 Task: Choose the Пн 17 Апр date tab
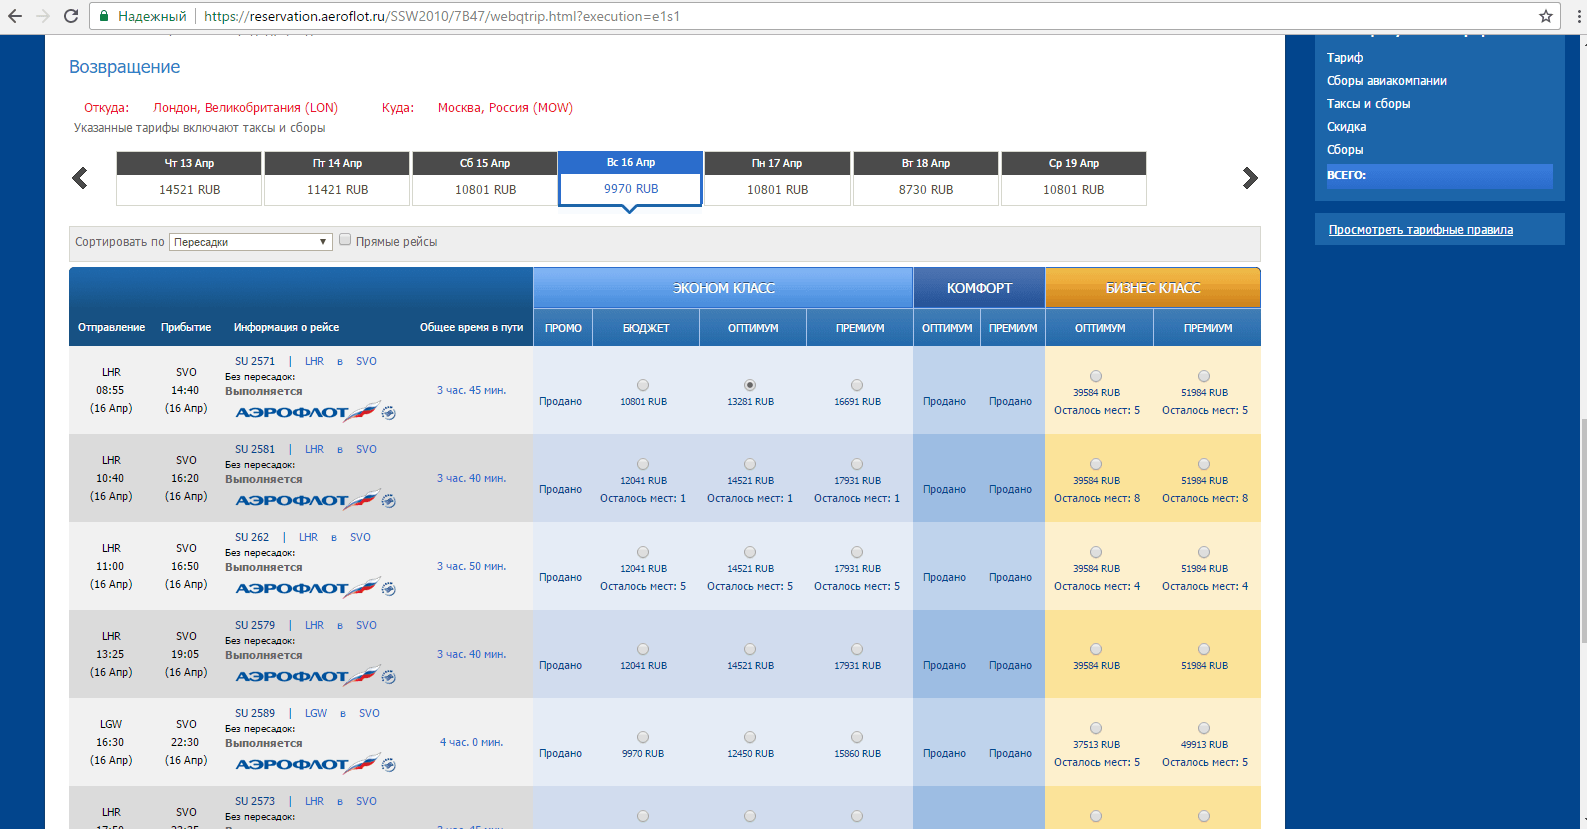pyautogui.click(x=777, y=178)
